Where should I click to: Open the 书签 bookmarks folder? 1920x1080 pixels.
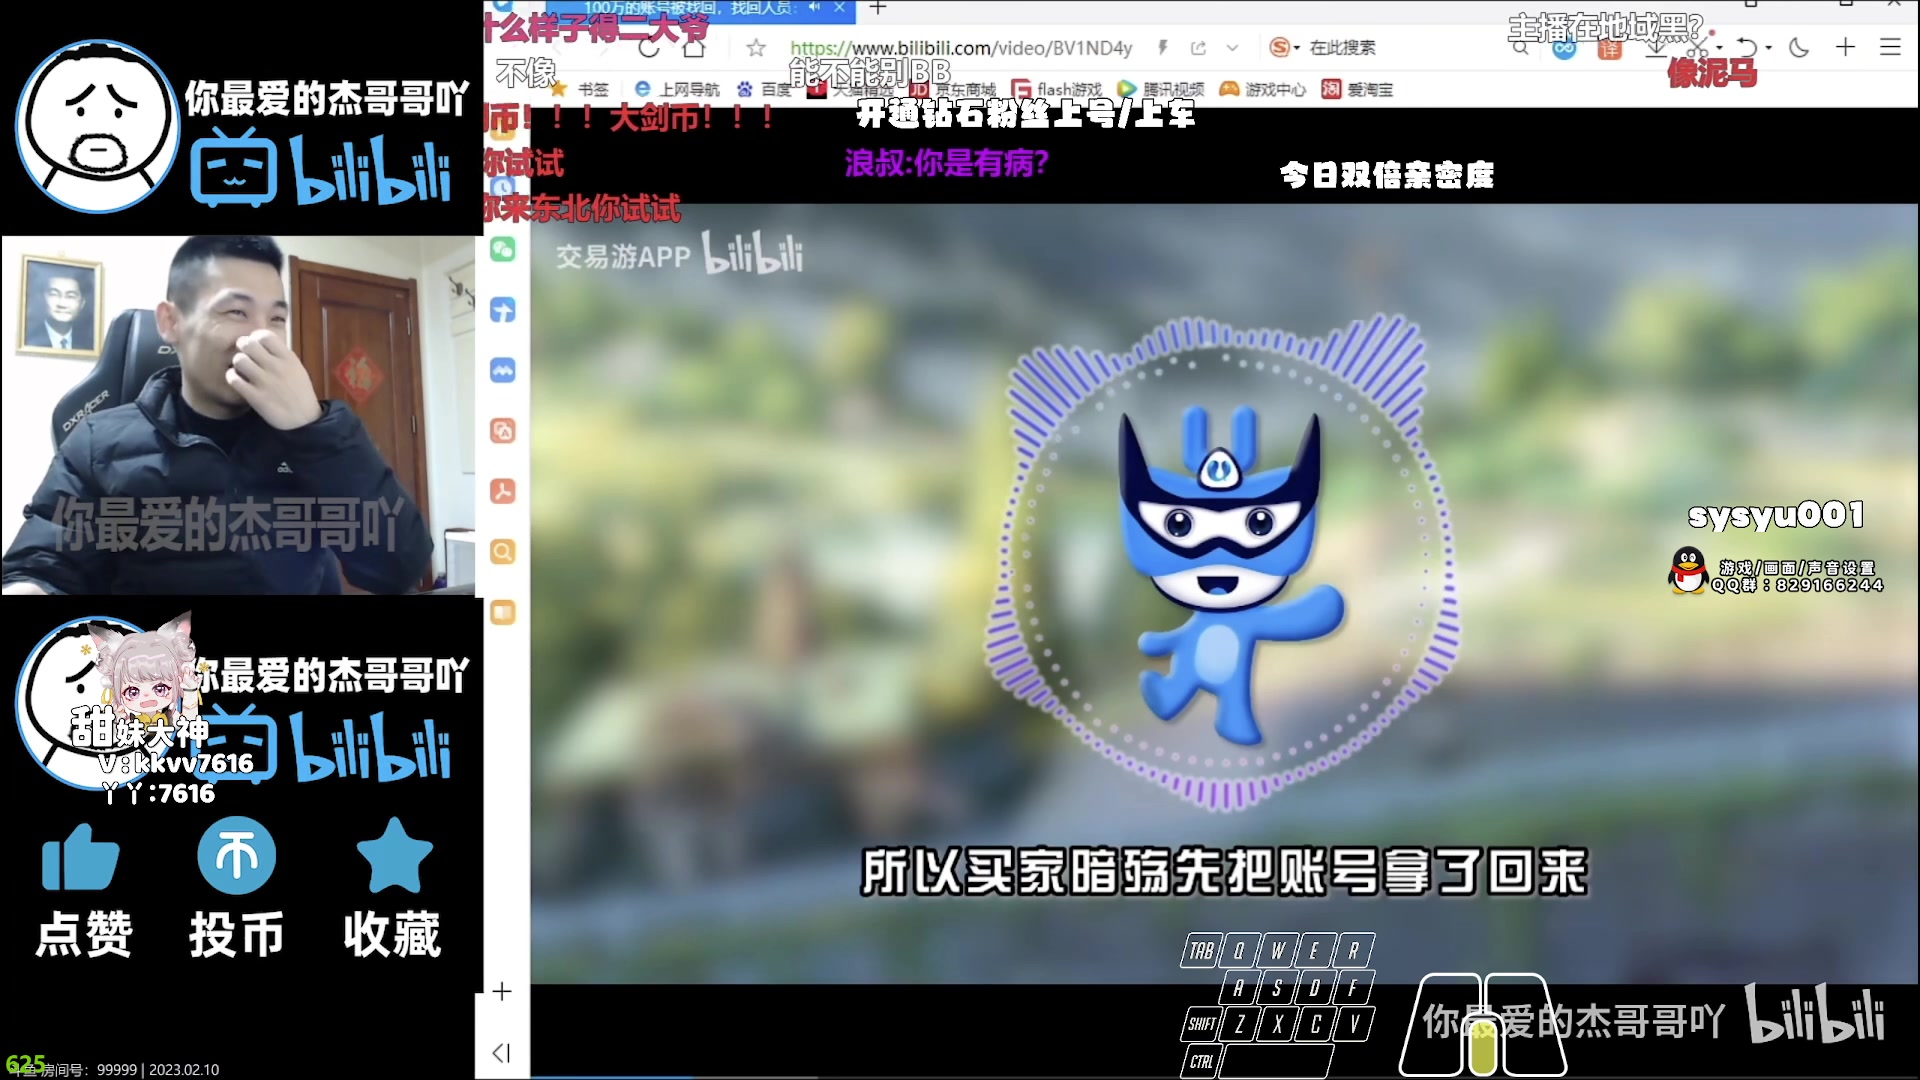(581, 89)
